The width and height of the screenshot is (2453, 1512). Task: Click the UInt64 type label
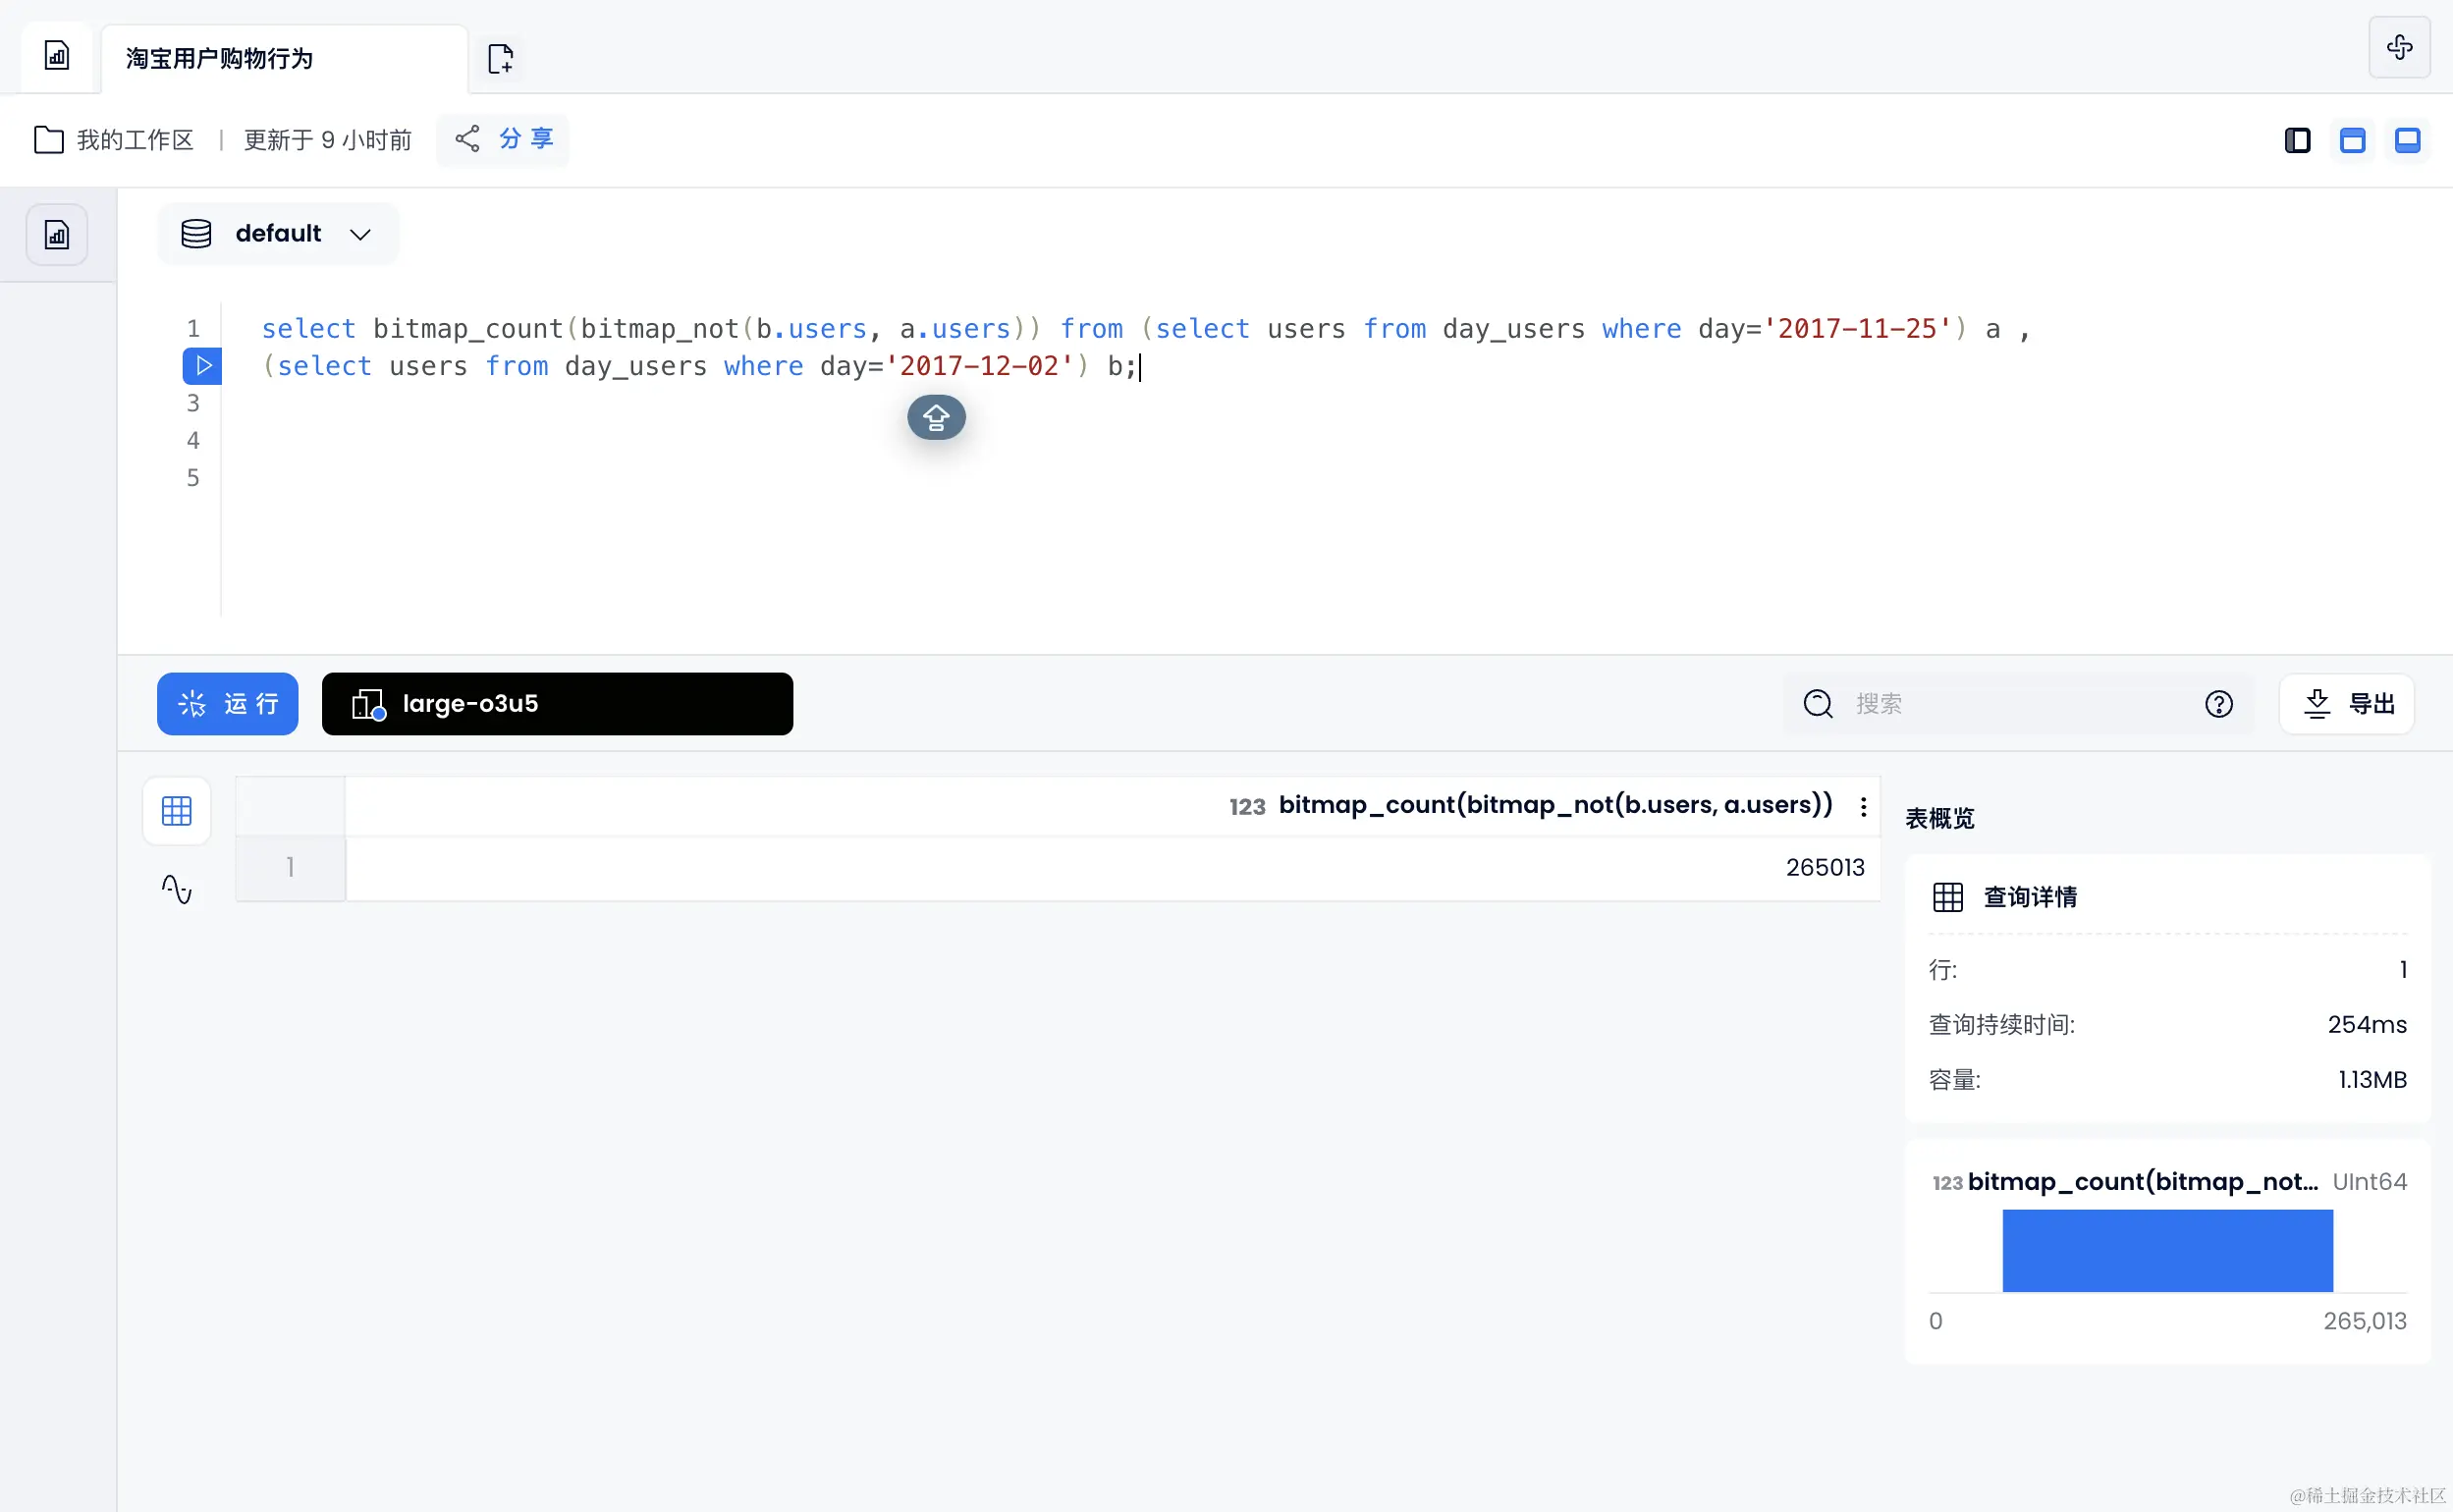pos(2369,1182)
